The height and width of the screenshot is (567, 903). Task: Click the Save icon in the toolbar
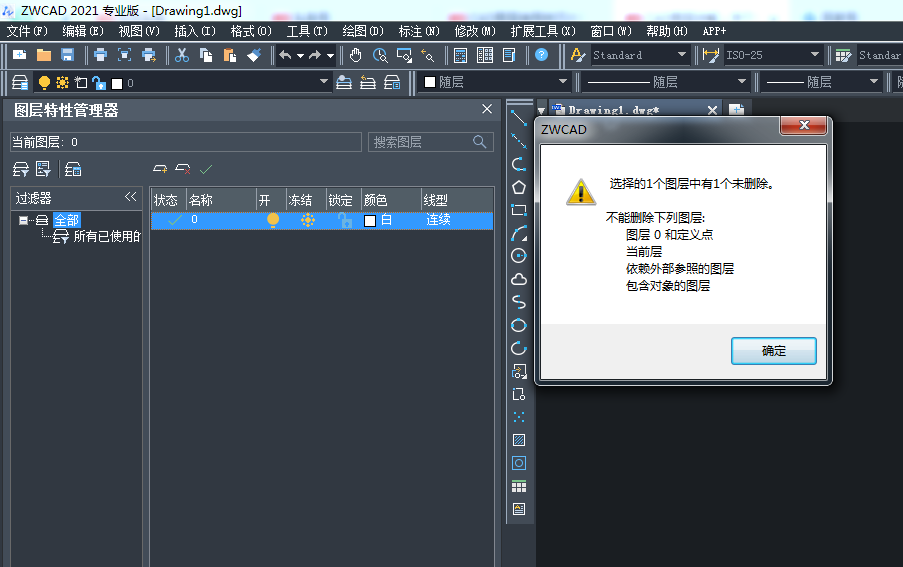(x=68, y=55)
